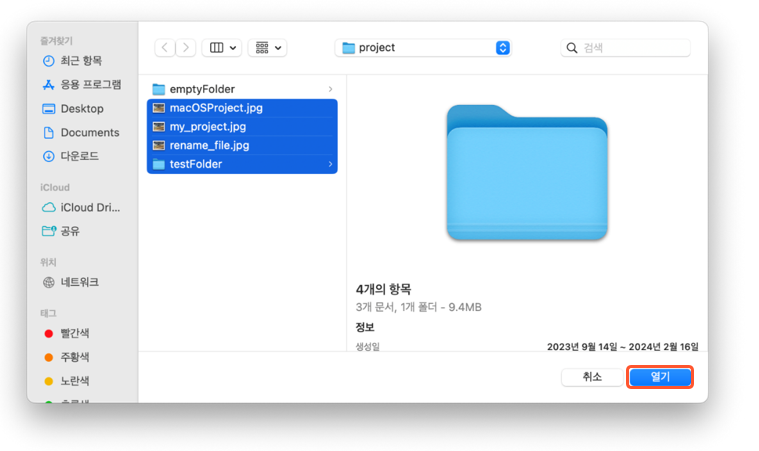Expand testFolder with its chevron
Image resolution: width=759 pixels, height=451 pixels.
(330, 164)
